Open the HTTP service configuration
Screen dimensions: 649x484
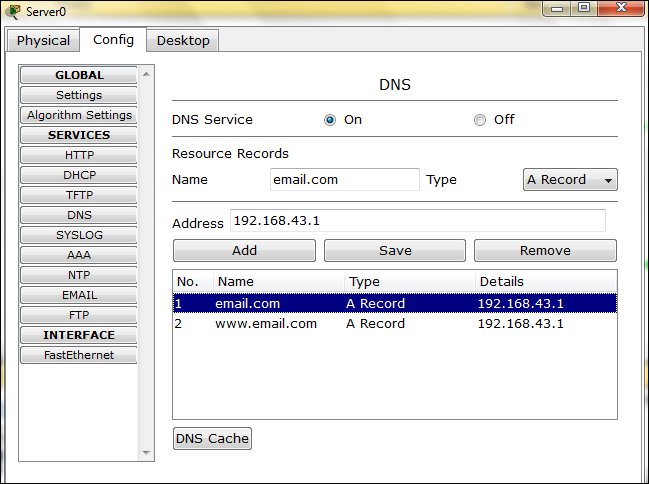coord(79,155)
